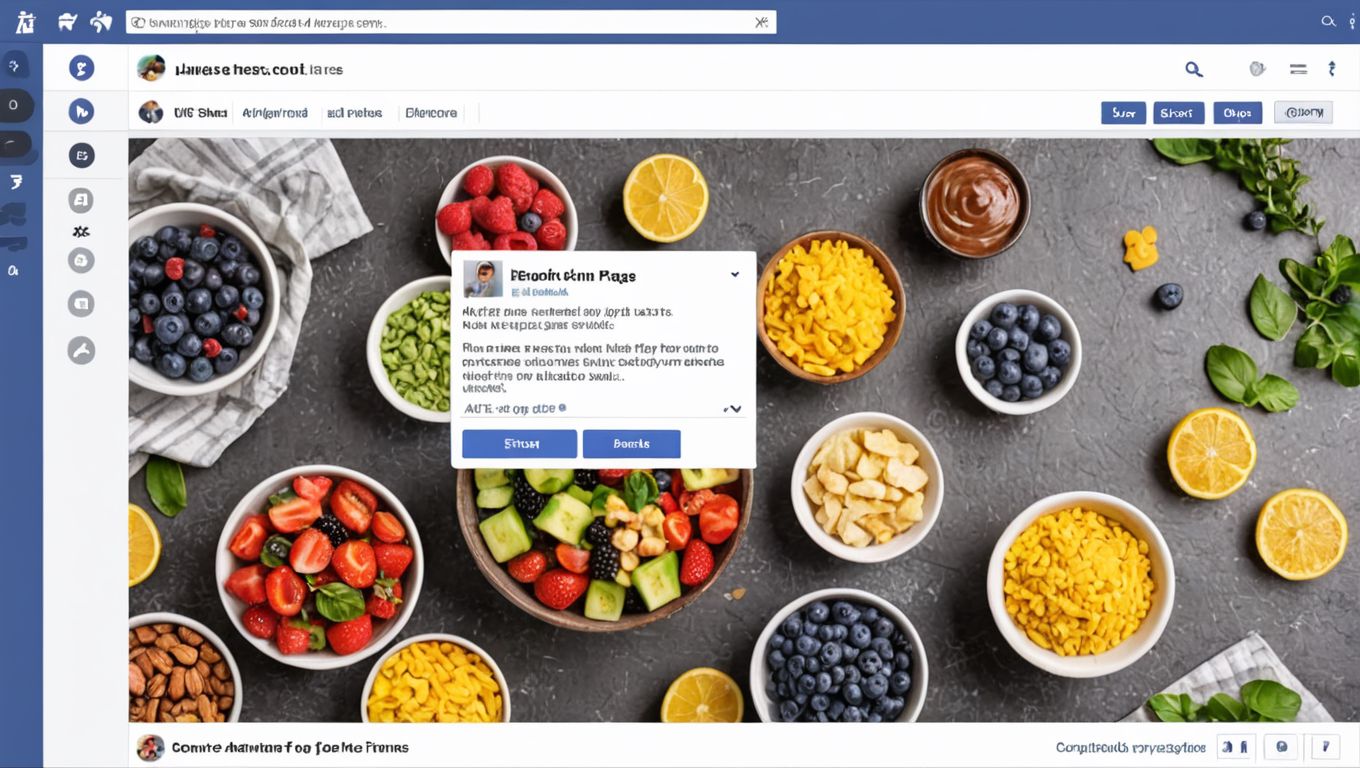The width and height of the screenshot is (1360, 768).
Task: Click the right blue button in popup card
Action: 631,443
